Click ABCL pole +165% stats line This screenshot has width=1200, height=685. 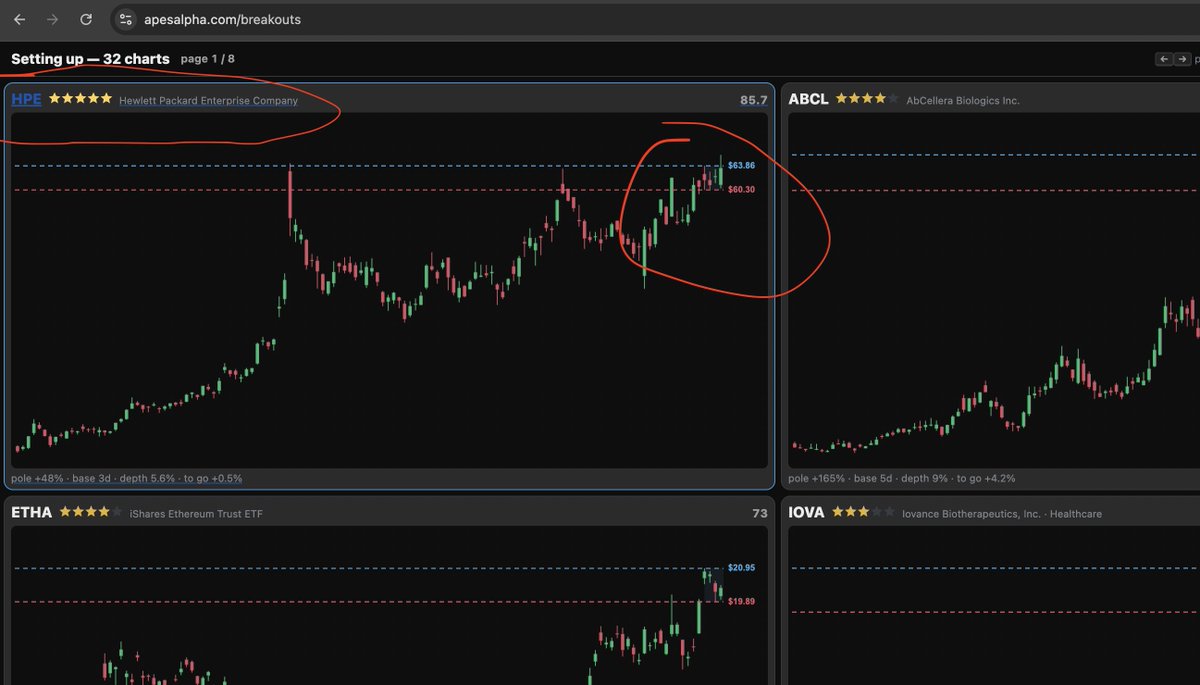pyautogui.click(x=901, y=479)
